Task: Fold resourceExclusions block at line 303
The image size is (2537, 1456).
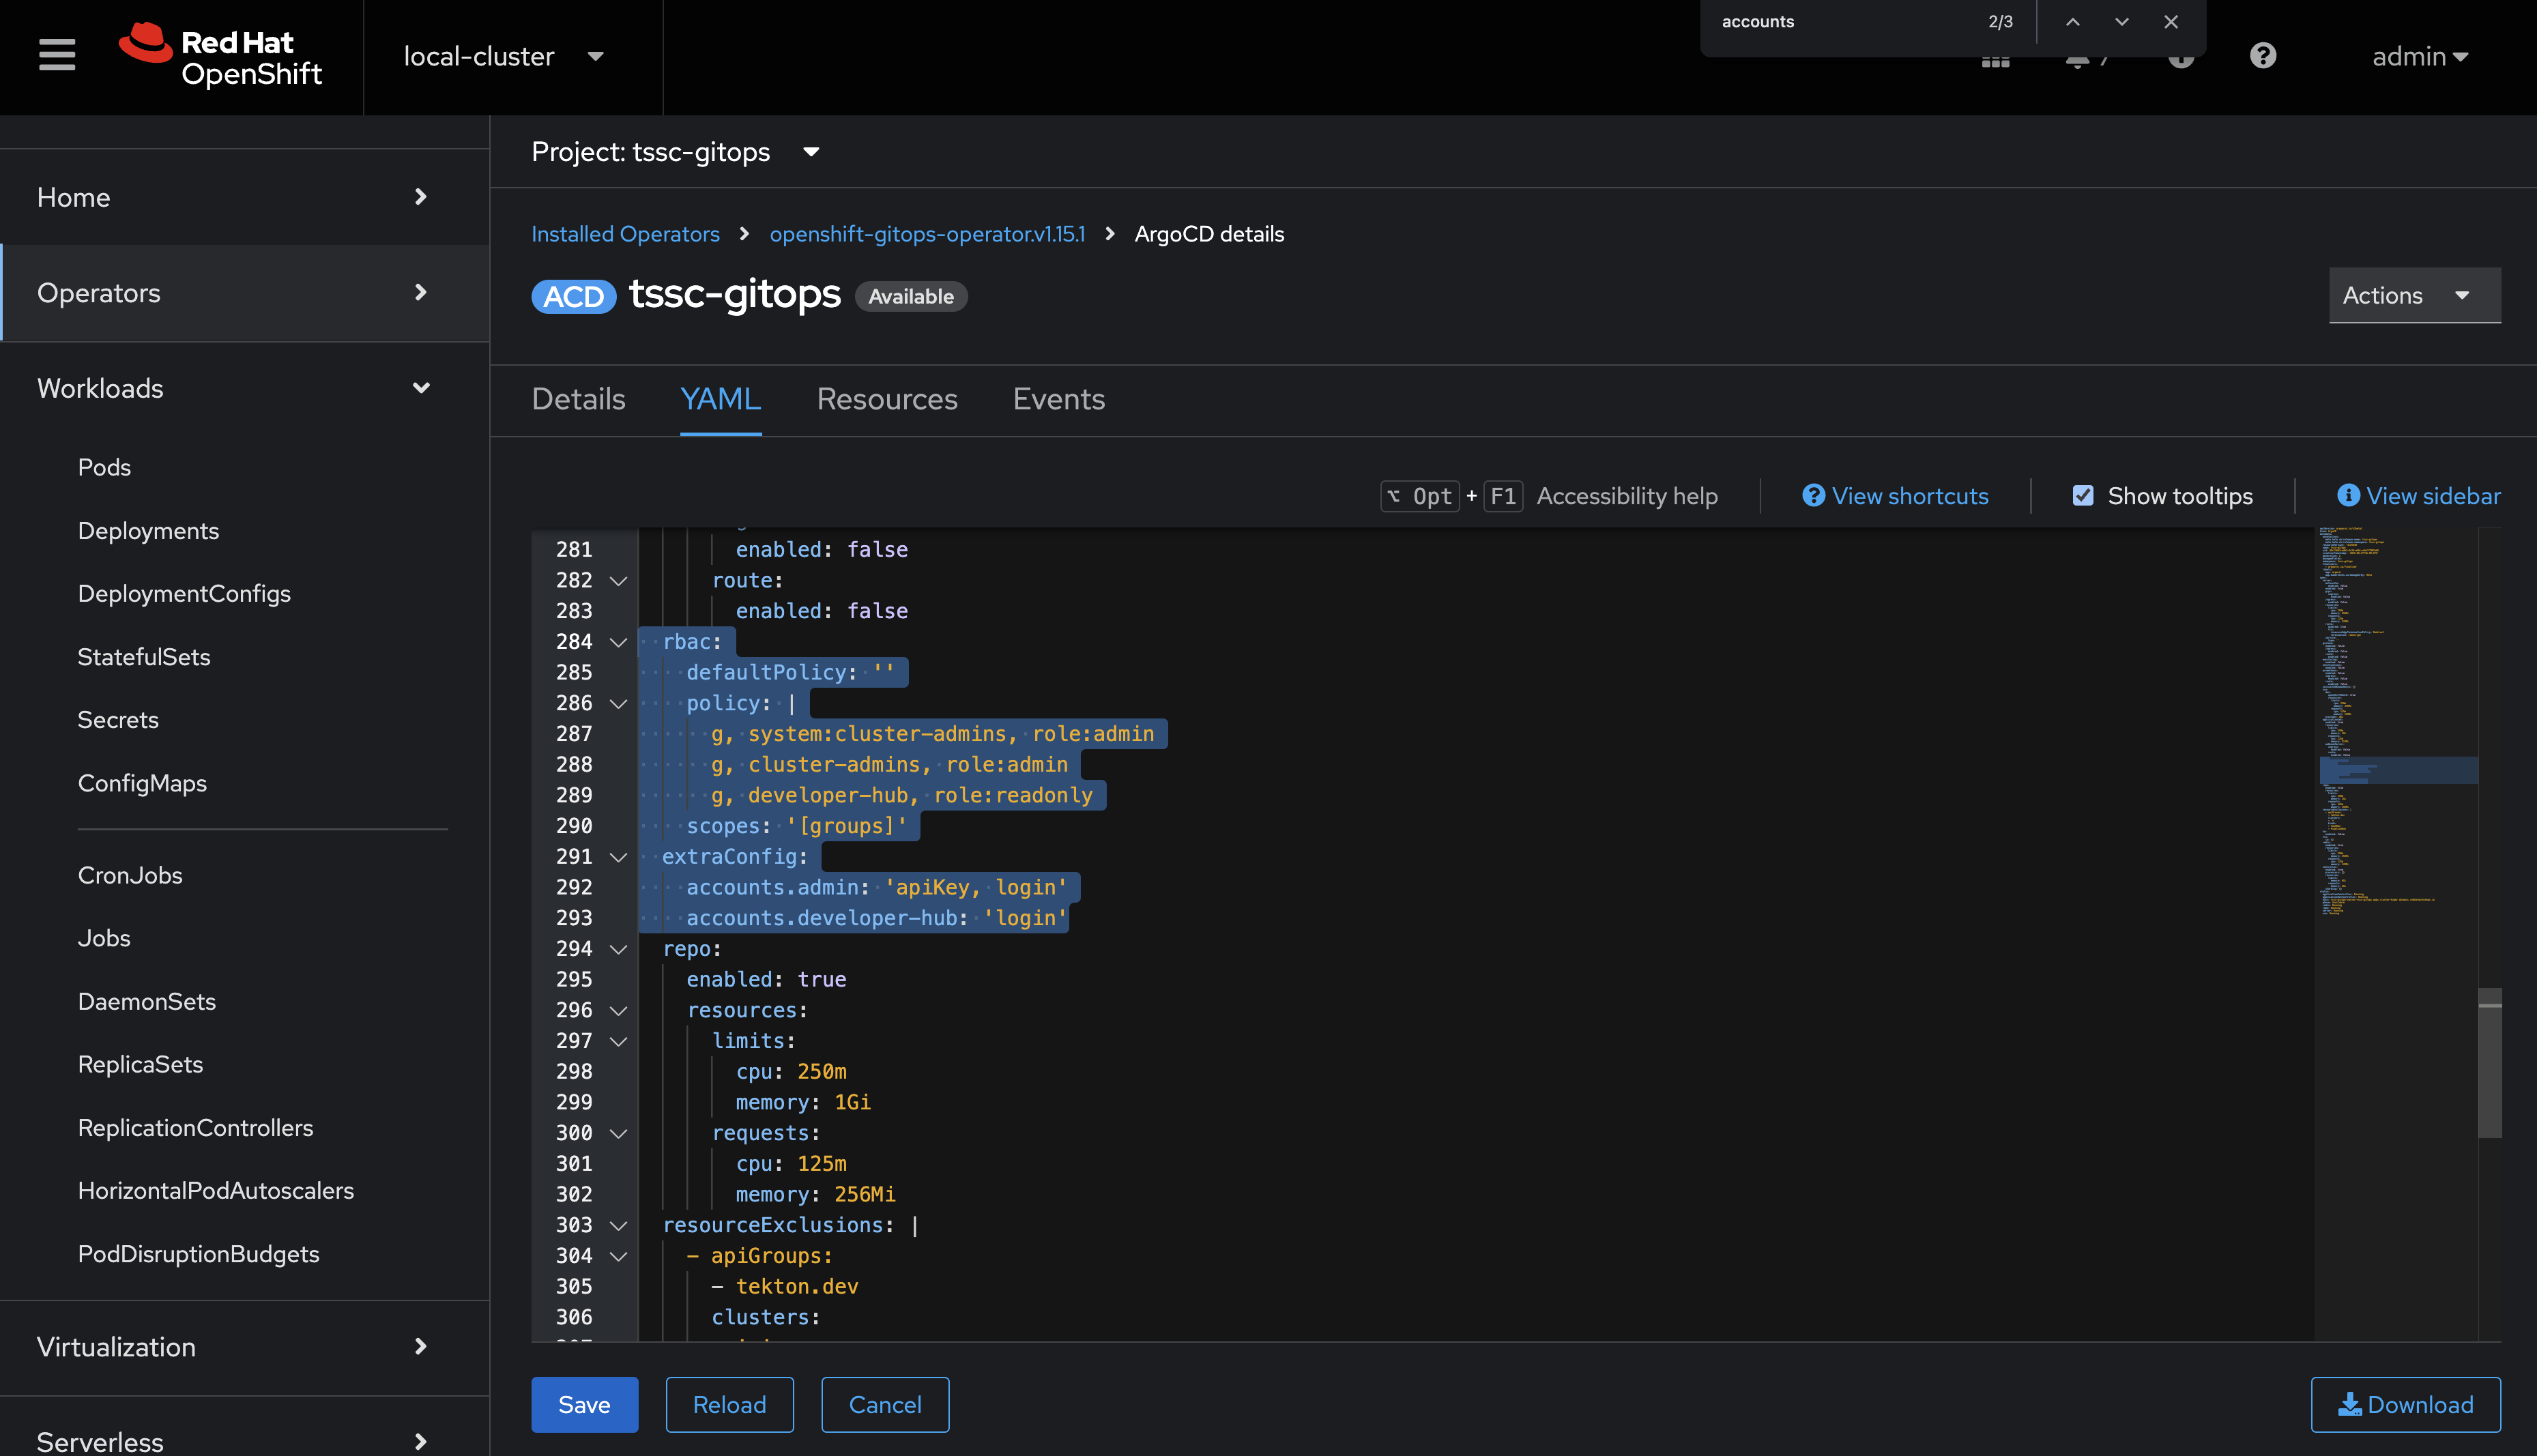Action: coord(619,1225)
